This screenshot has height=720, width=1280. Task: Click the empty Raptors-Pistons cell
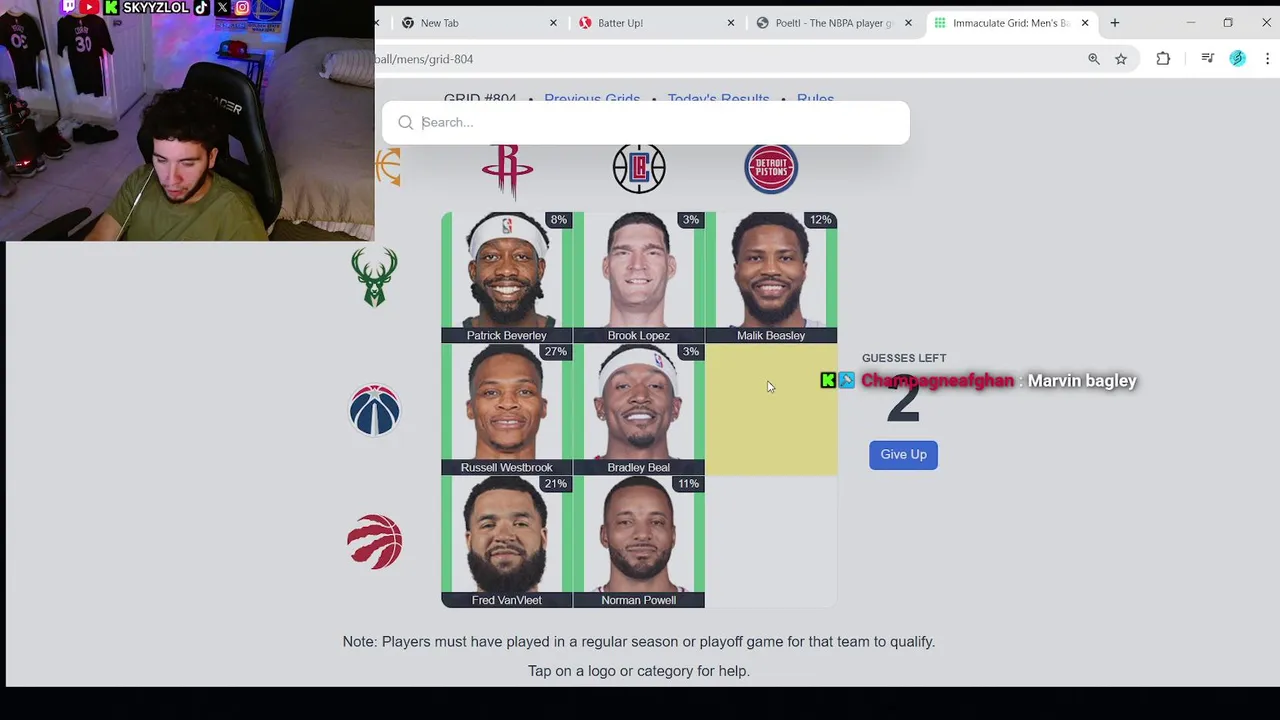pyautogui.click(x=771, y=542)
